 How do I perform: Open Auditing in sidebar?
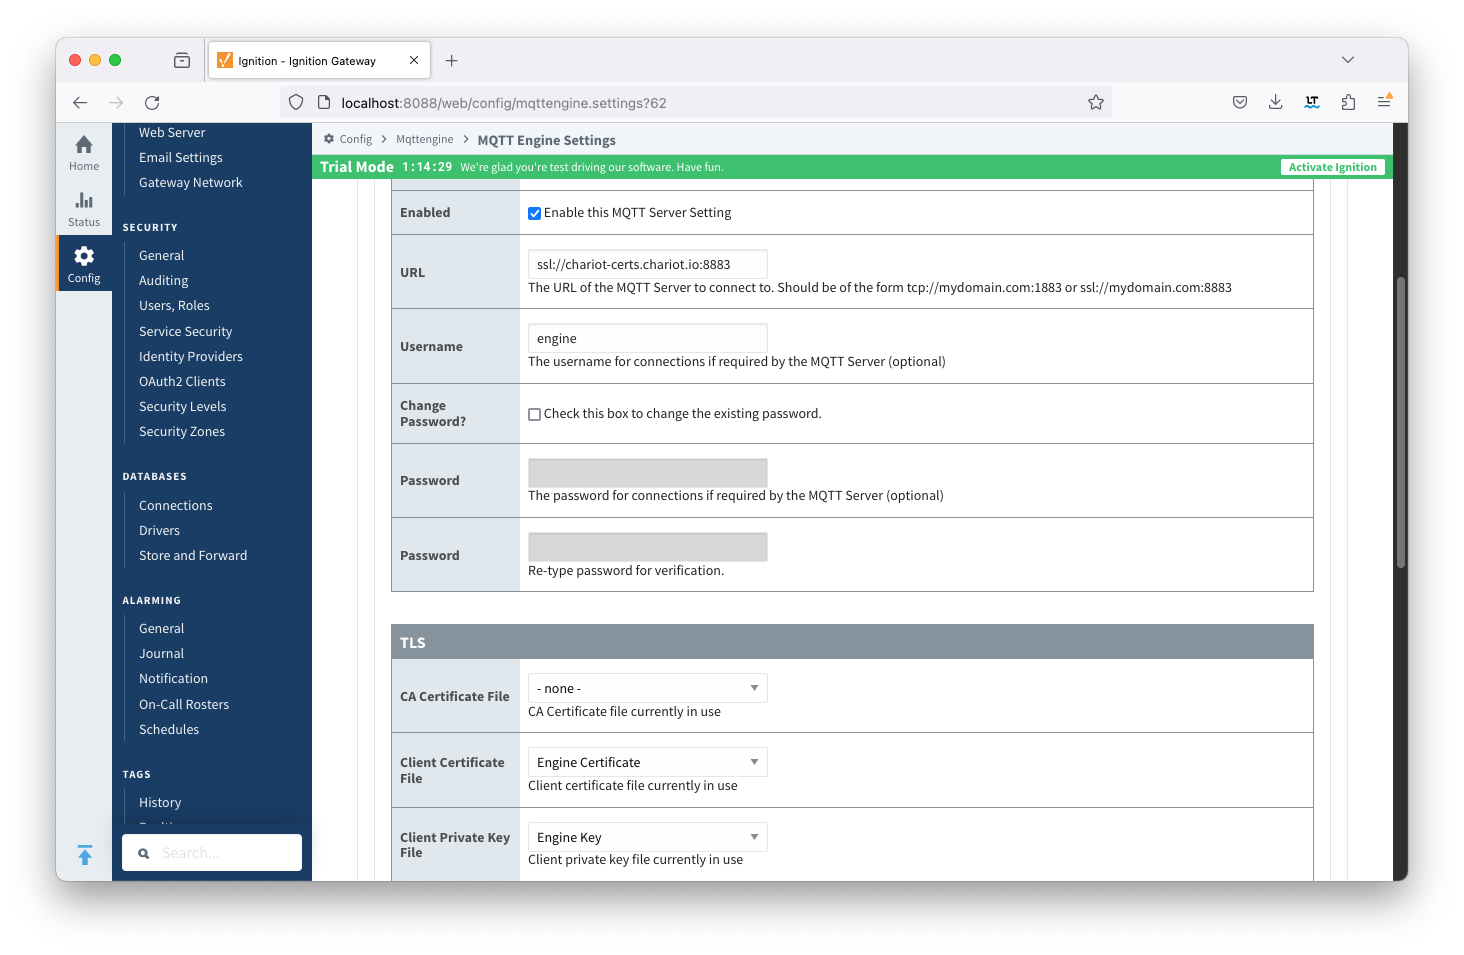coord(164,280)
